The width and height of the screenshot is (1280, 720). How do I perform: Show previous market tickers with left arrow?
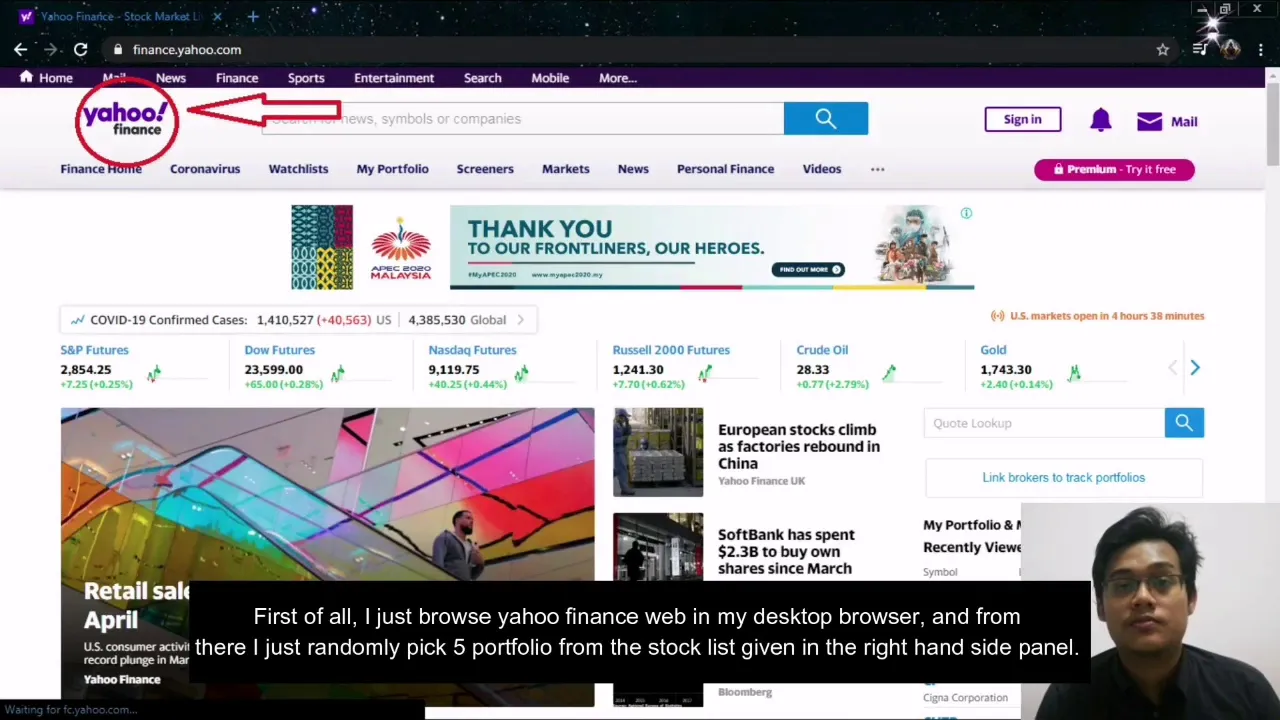tap(1172, 368)
